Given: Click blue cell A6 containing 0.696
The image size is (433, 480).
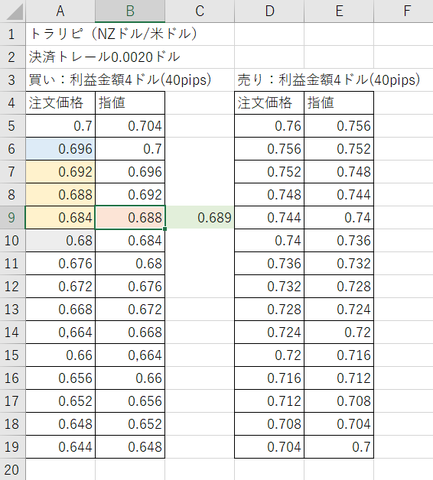Looking at the screenshot, I should pos(60,149).
